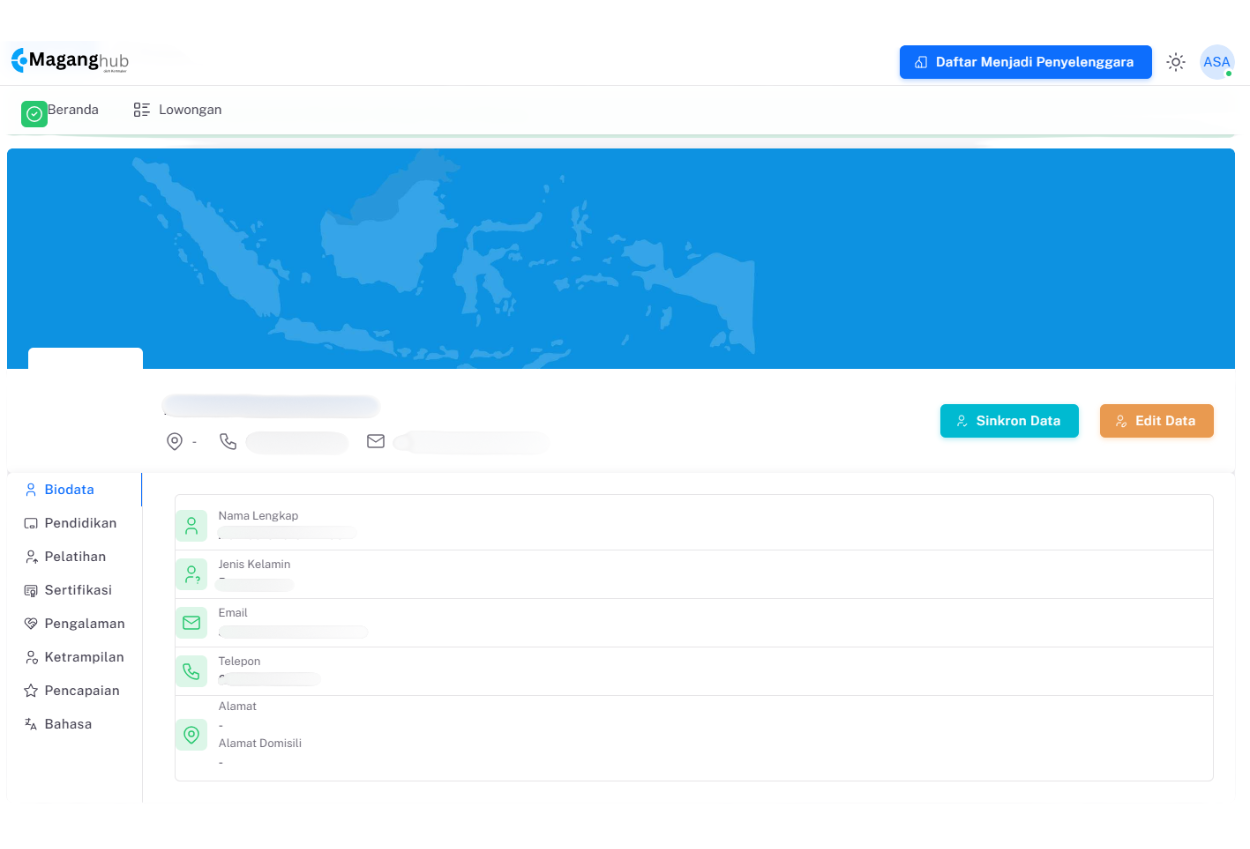Click the Alamat Domisili label
The width and height of the screenshot is (1250, 849).
click(260, 743)
